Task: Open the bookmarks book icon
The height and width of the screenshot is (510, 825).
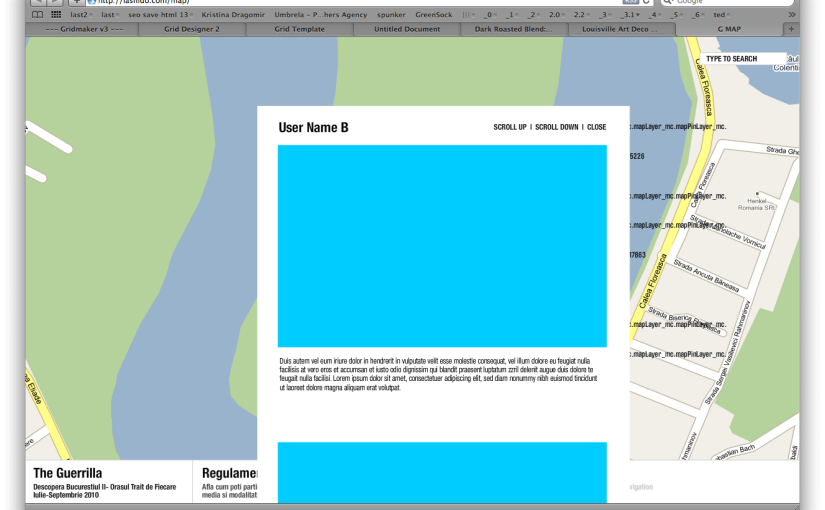Action: [x=37, y=15]
